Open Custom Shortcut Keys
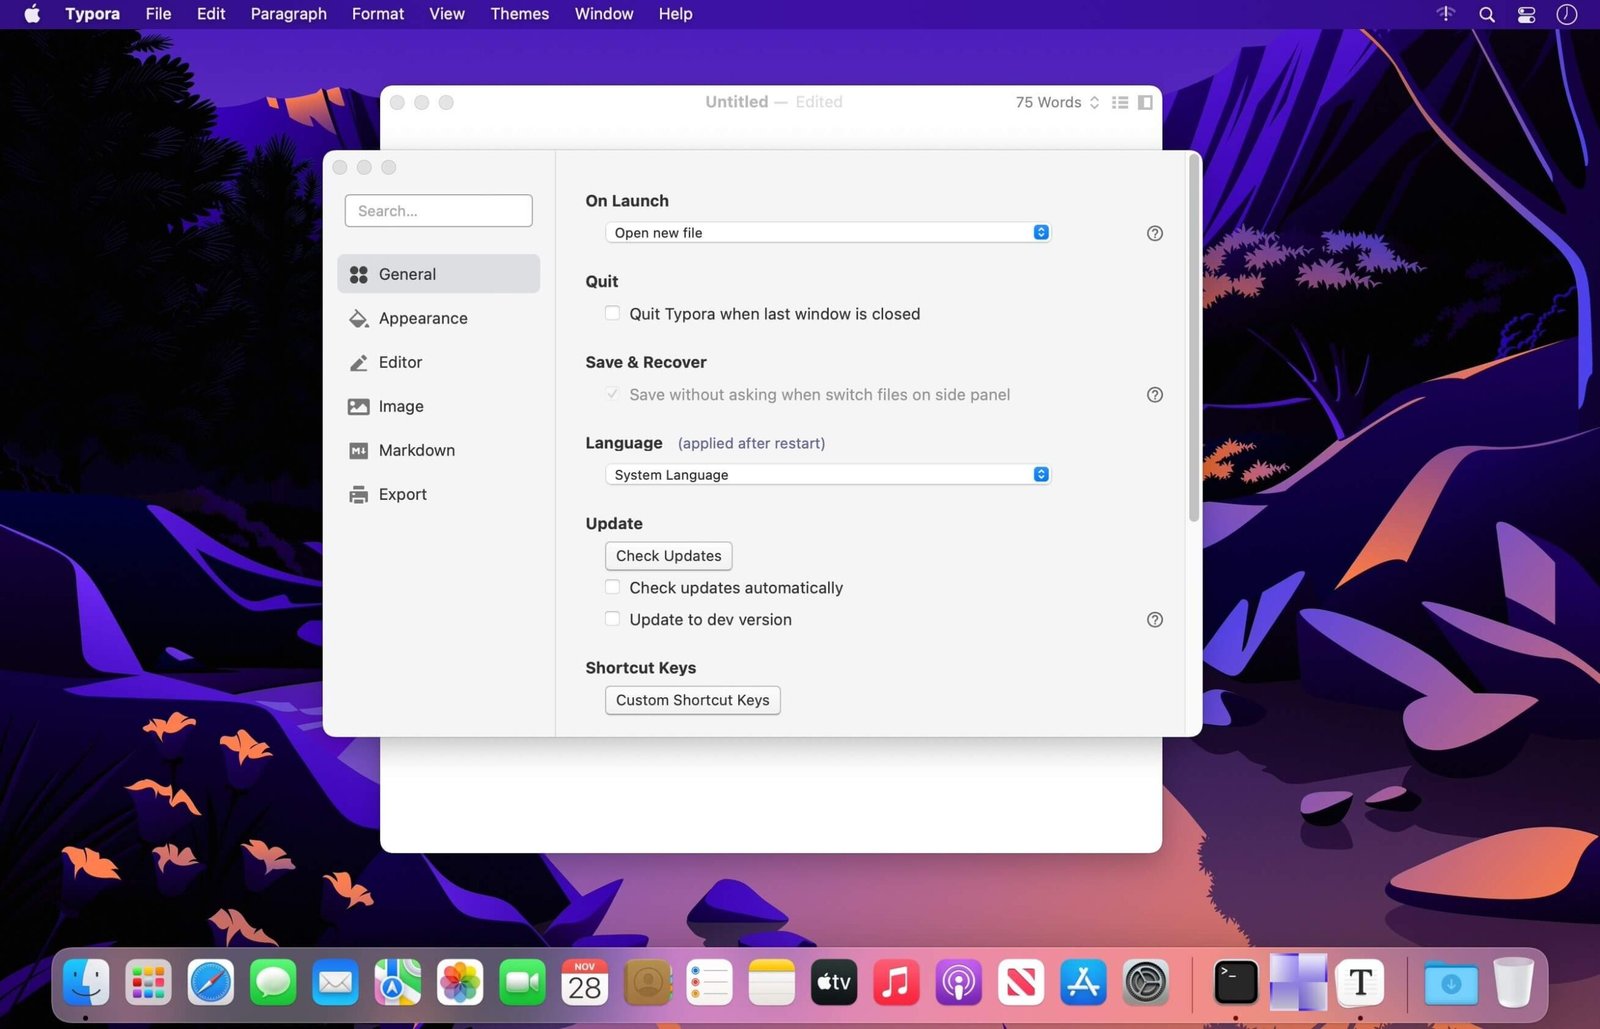Viewport: 1600px width, 1029px height. coord(692,700)
